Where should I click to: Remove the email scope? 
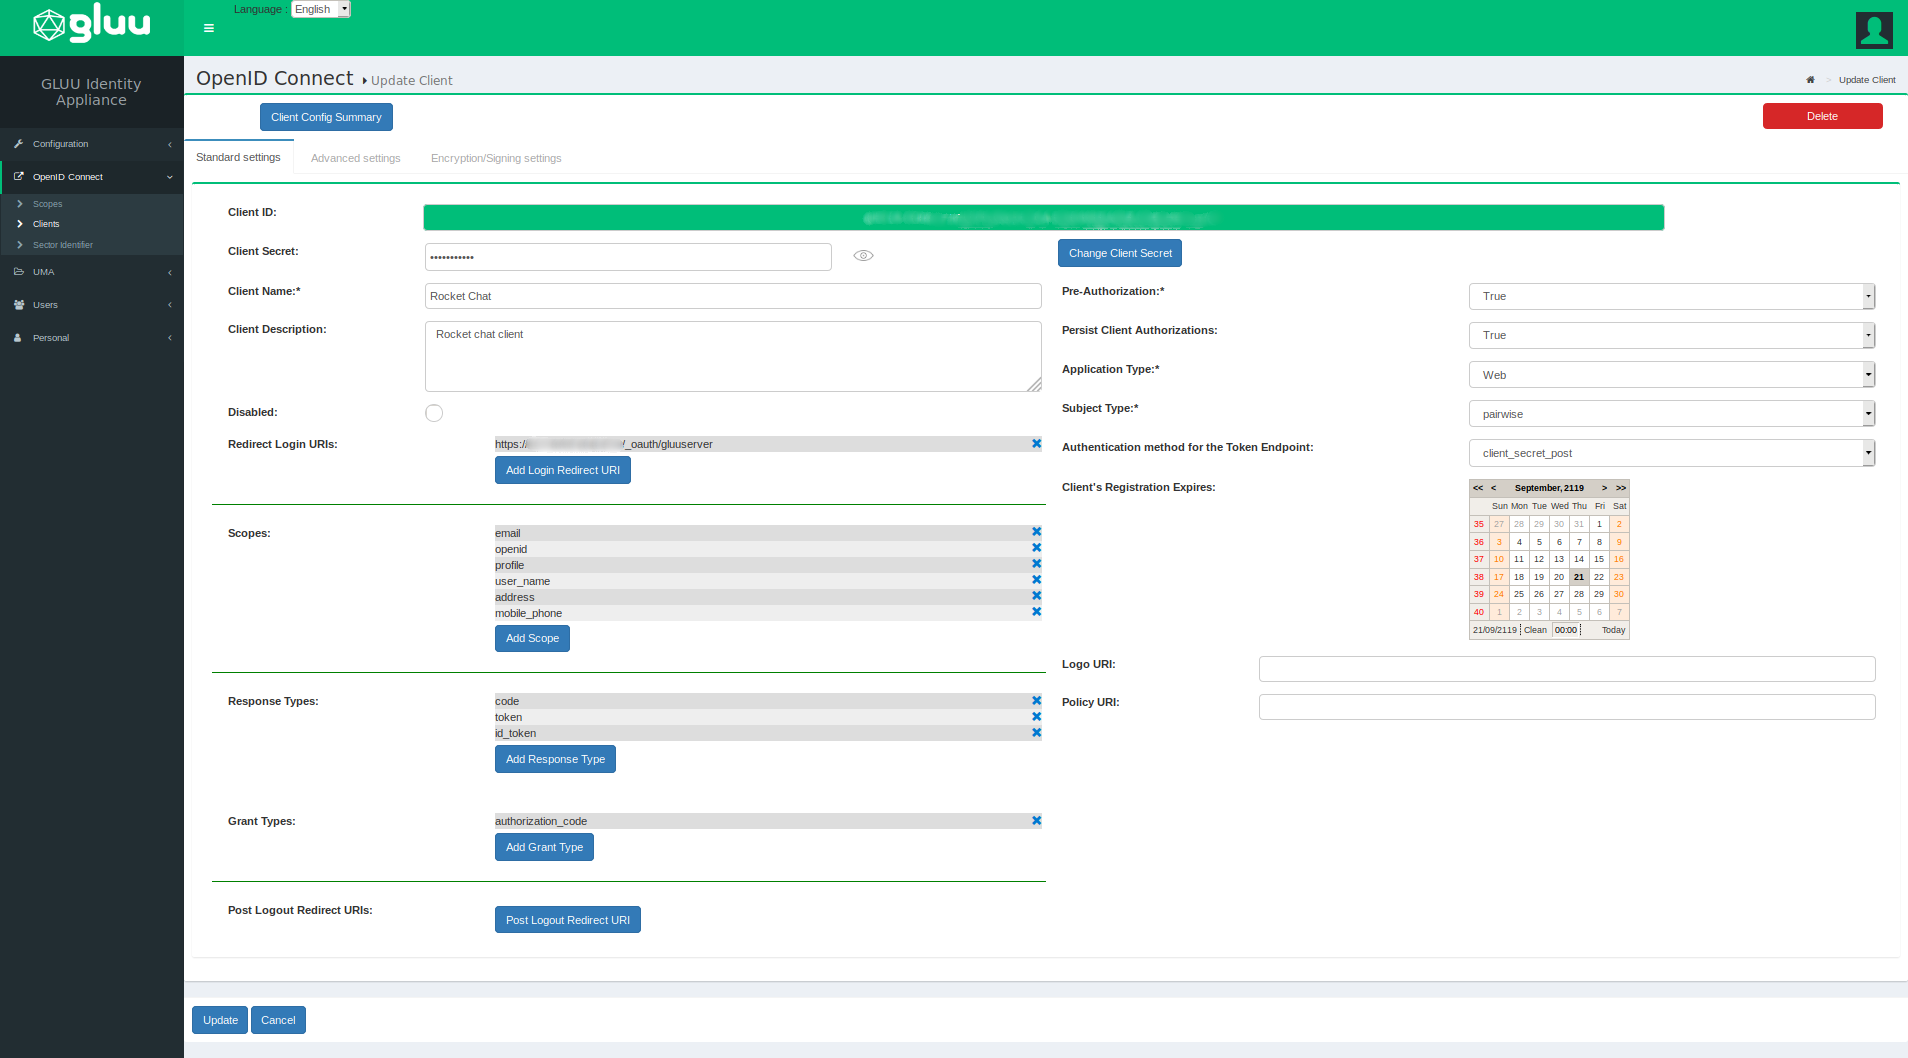pyautogui.click(x=1036, y=532)
